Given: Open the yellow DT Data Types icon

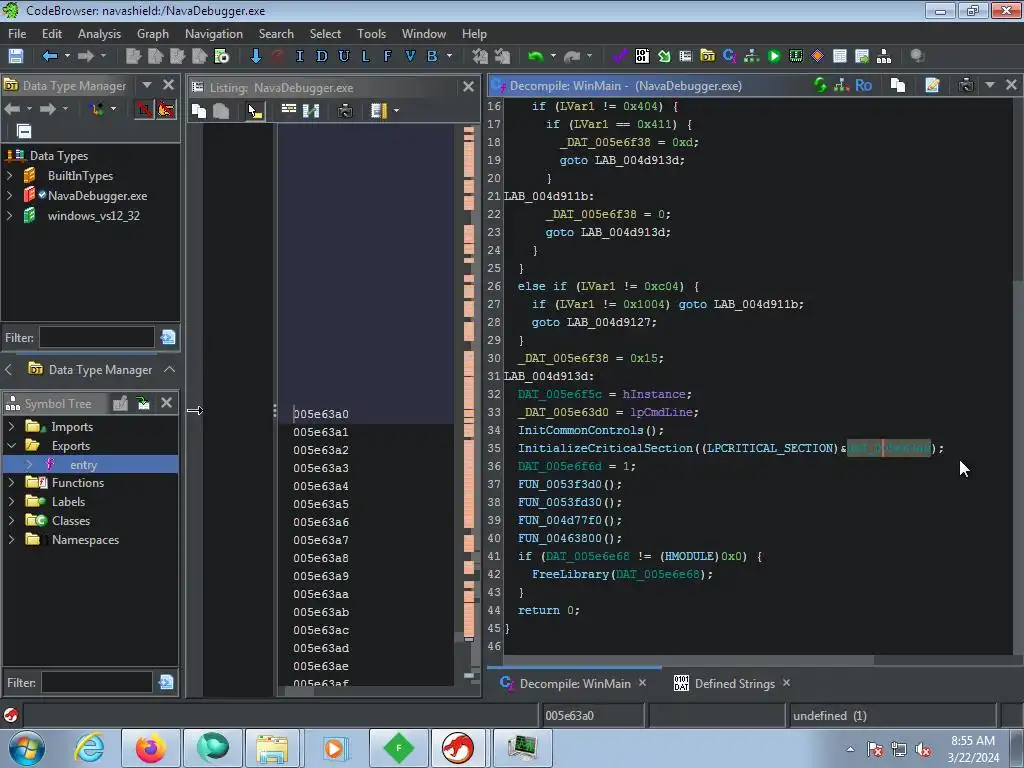Looking at the screenshot, I should 707,56.
